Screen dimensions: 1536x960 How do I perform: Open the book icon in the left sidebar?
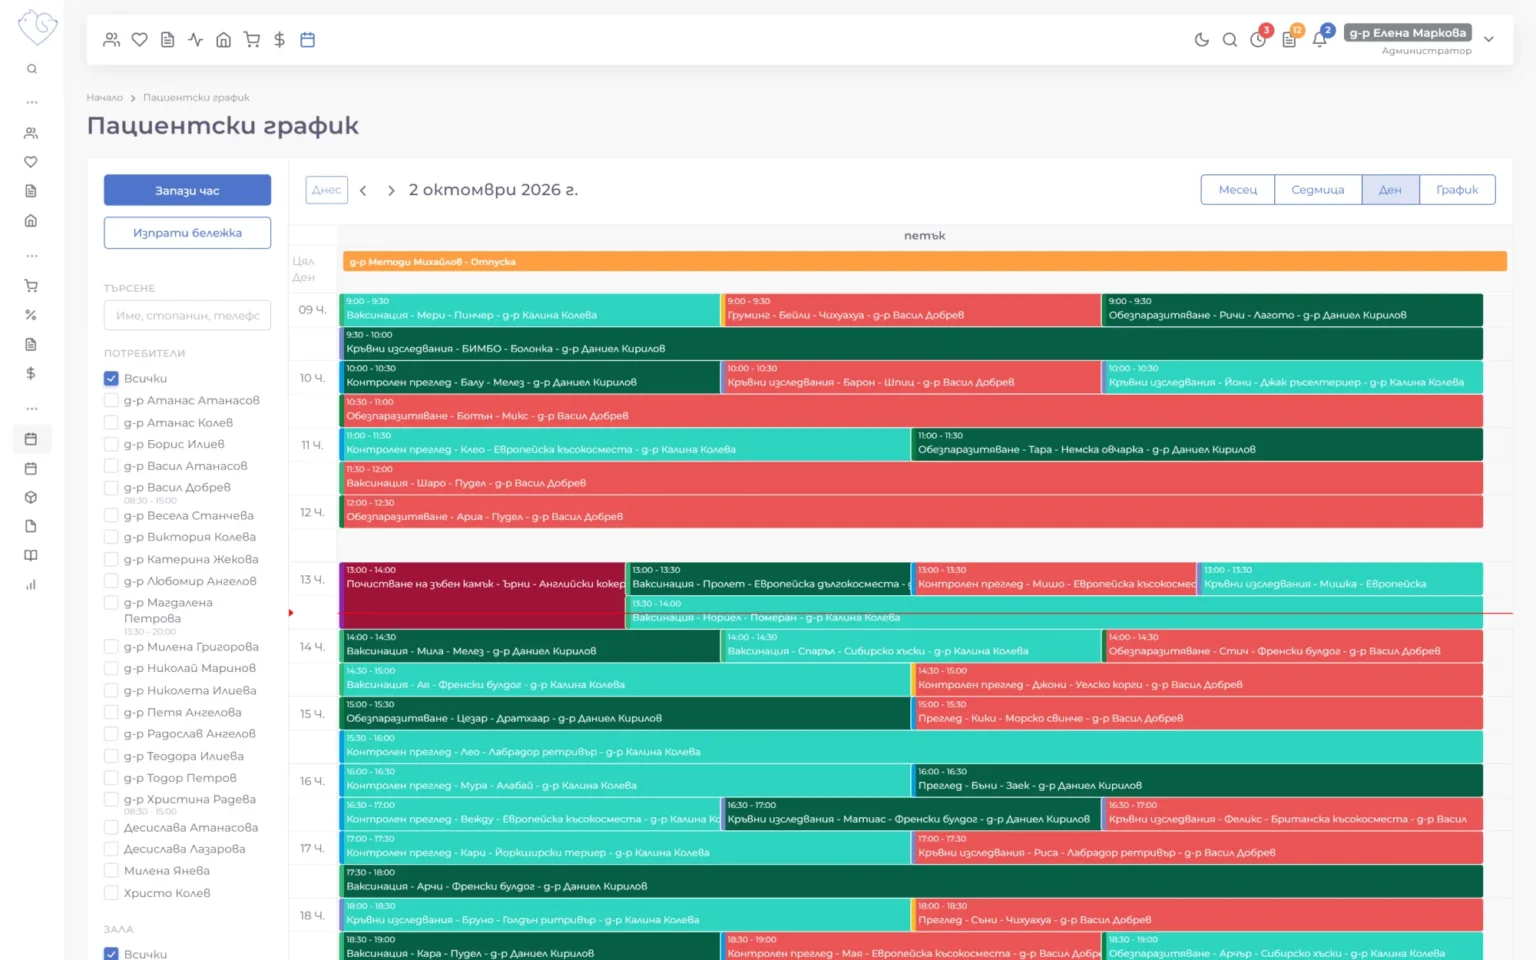(x=31, y=556)
